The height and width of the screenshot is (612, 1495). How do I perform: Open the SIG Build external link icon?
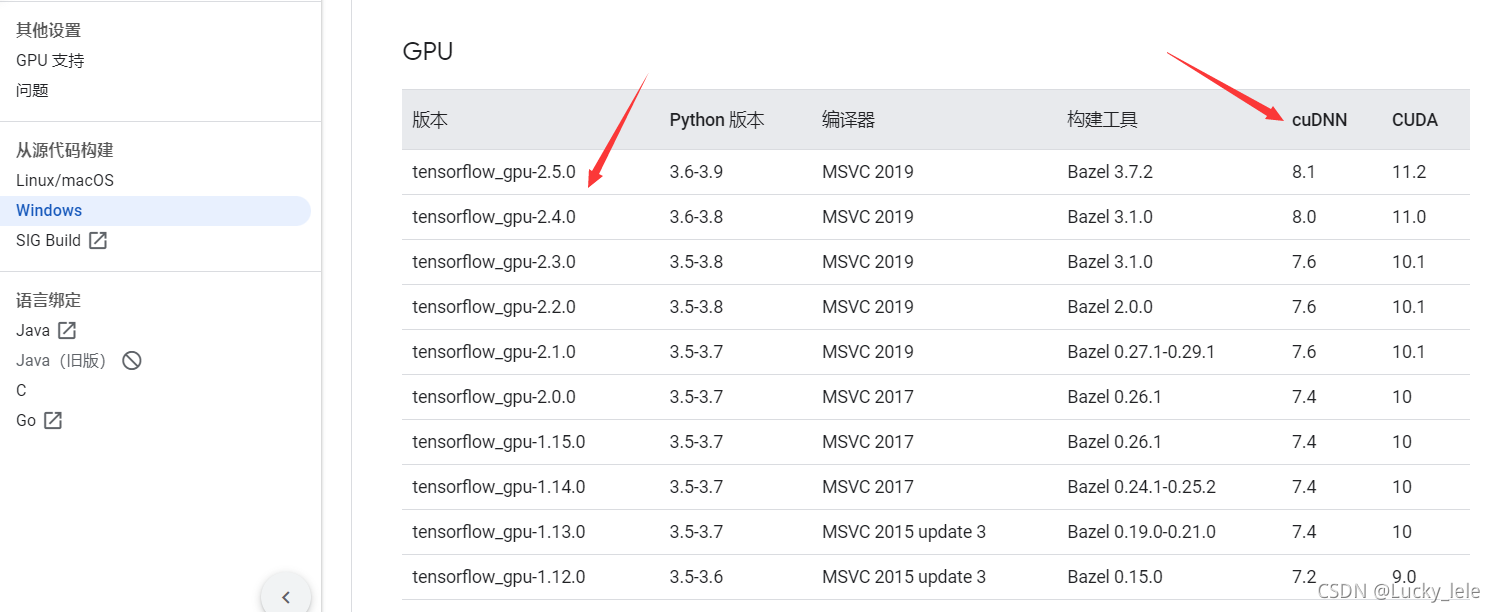point(98,240)
